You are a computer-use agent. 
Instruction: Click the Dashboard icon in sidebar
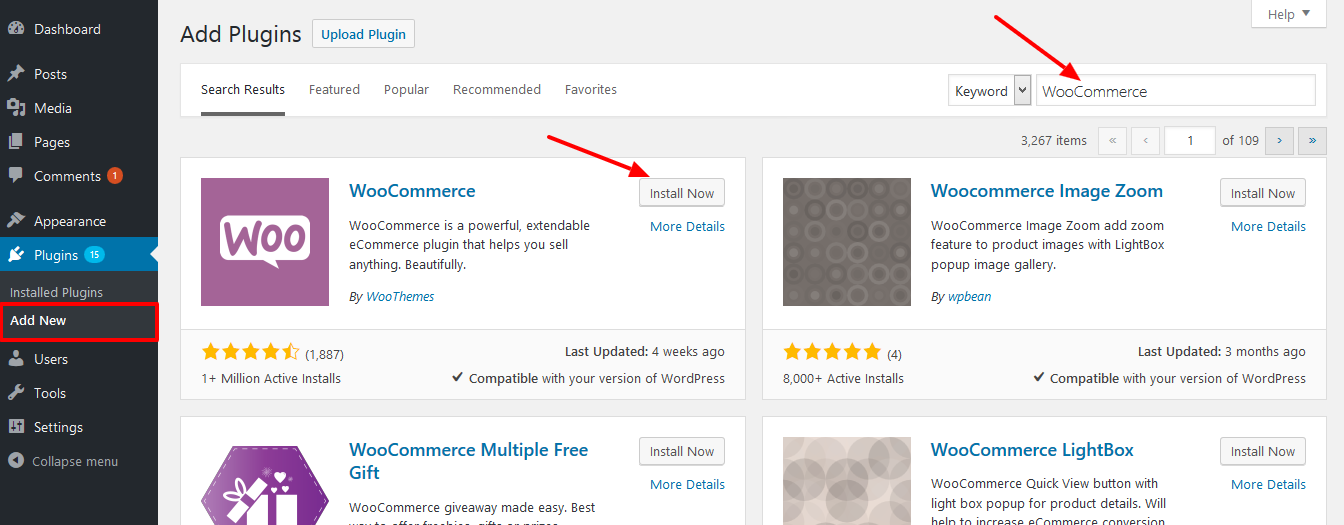[16, 29]
